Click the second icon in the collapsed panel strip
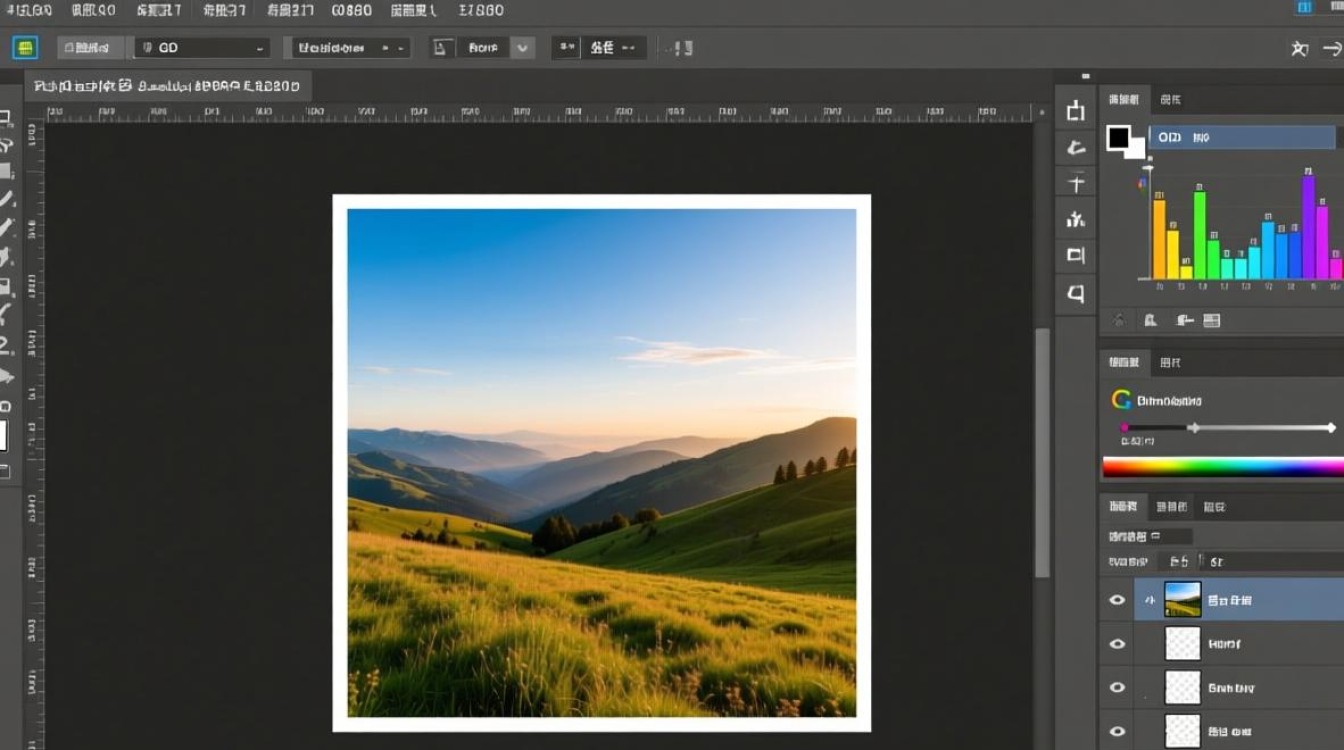The height and width of the screenshot is (750, 1344). pos(1076,148)
